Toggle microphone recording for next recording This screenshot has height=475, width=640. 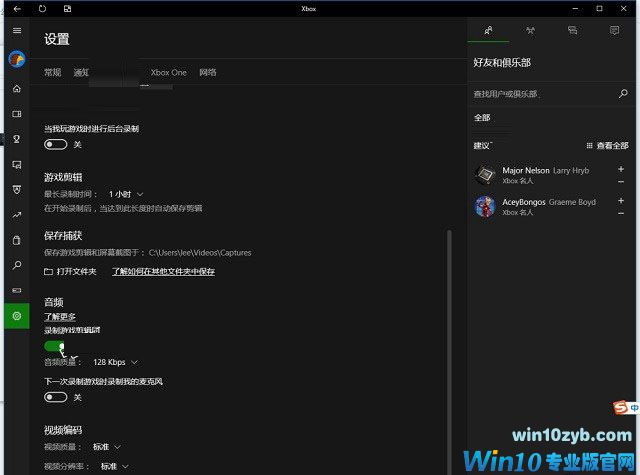click(56, 397)
